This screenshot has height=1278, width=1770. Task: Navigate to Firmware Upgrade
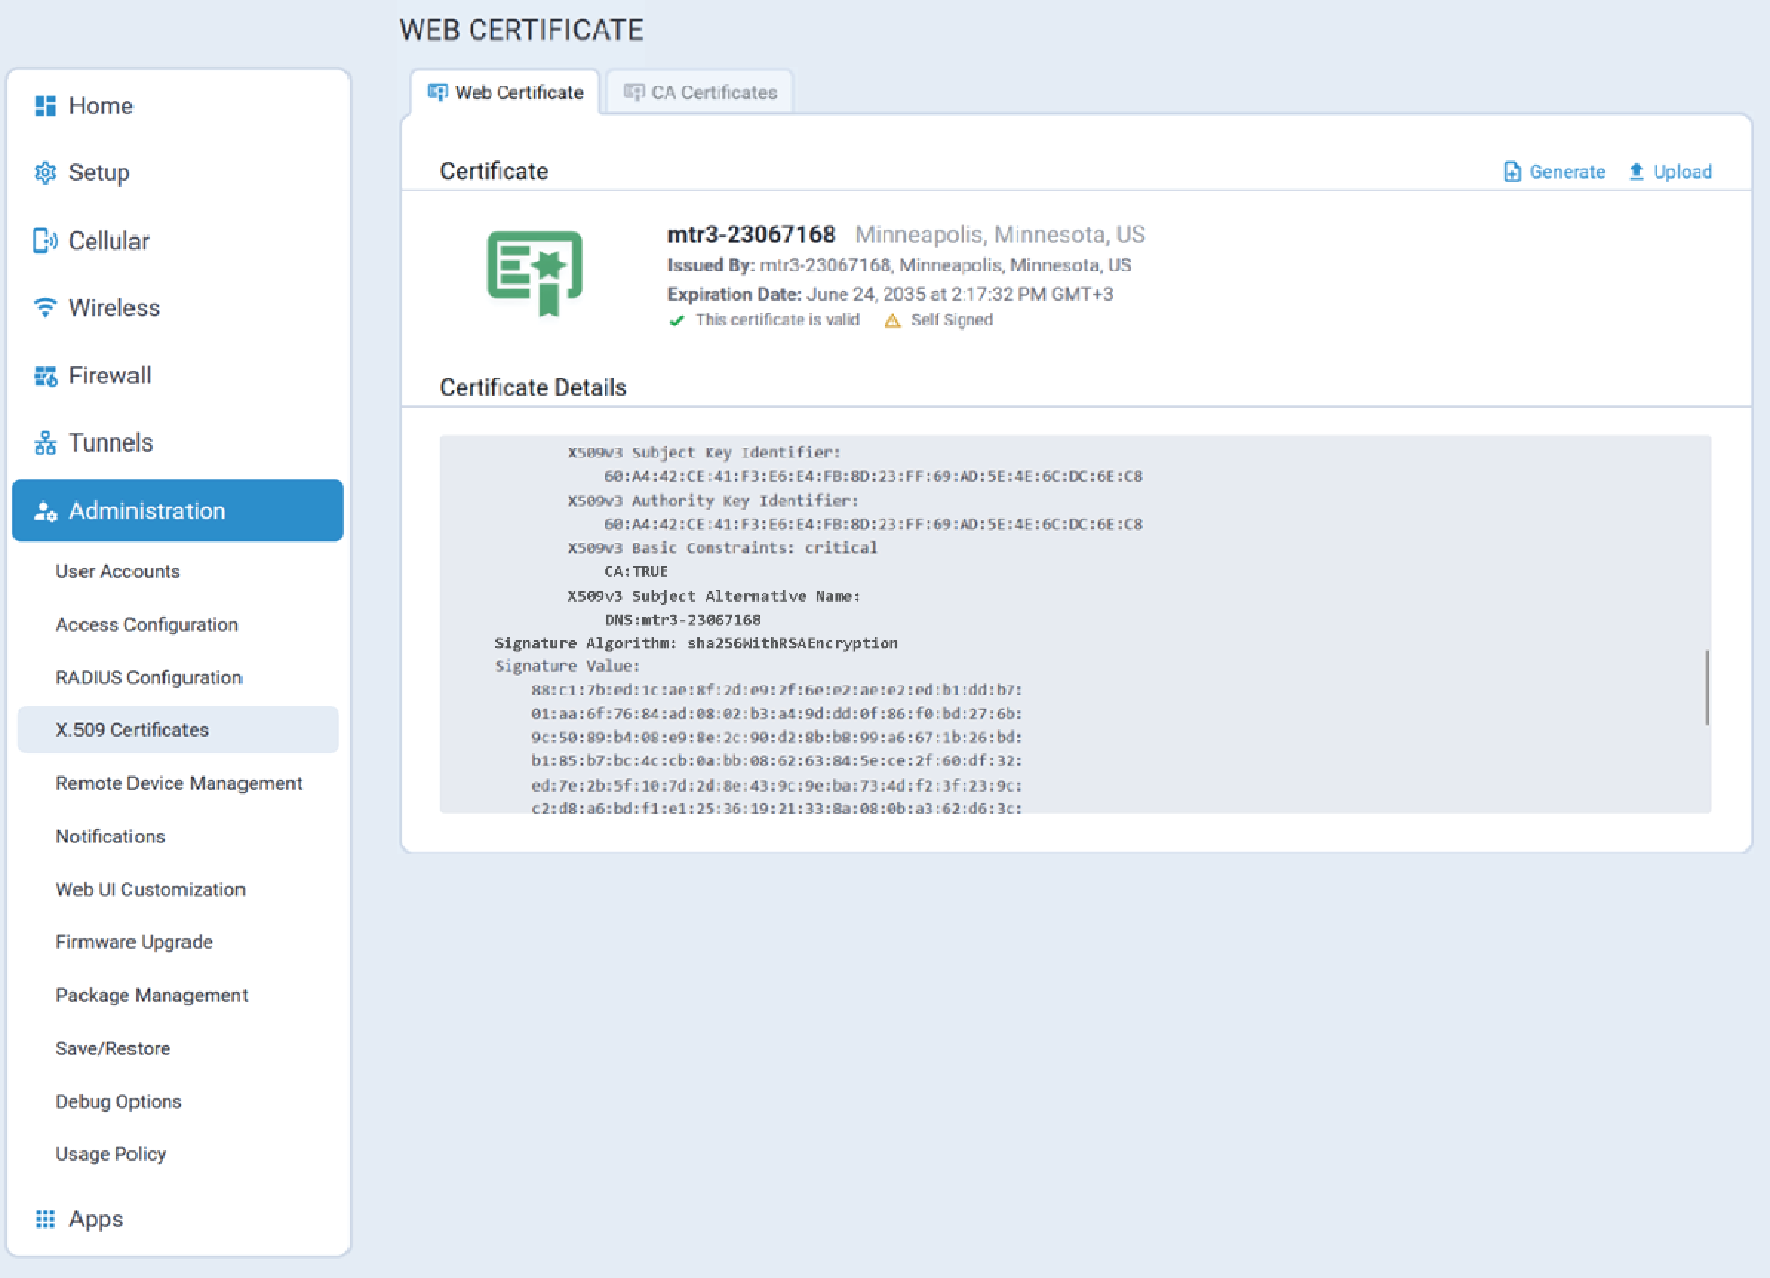[133, 942]
